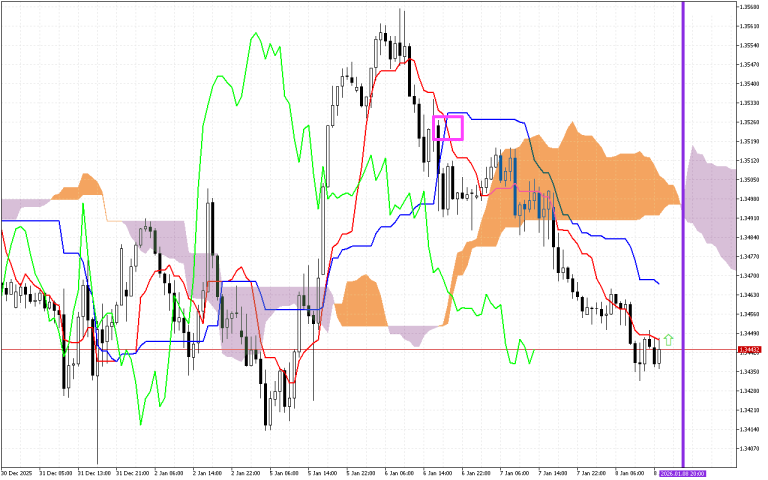Click the 2 Jan 22:00 time label

coord(245,473)
